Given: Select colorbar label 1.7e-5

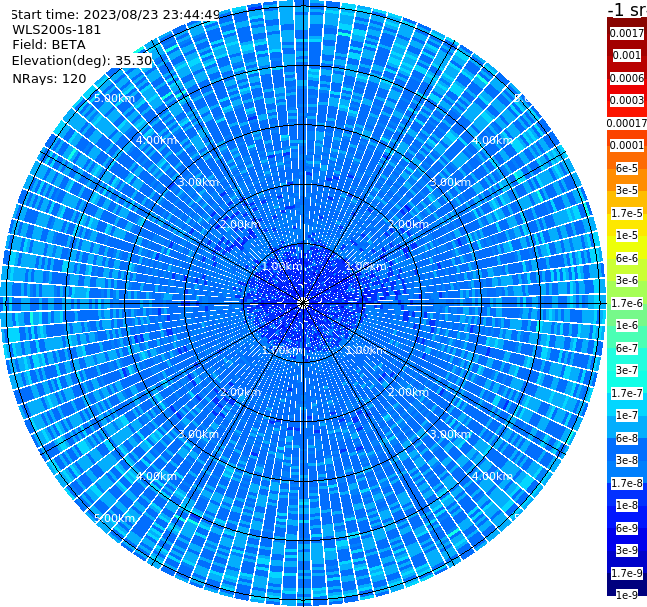Looking at the screenshot, I should coord(627,213).
